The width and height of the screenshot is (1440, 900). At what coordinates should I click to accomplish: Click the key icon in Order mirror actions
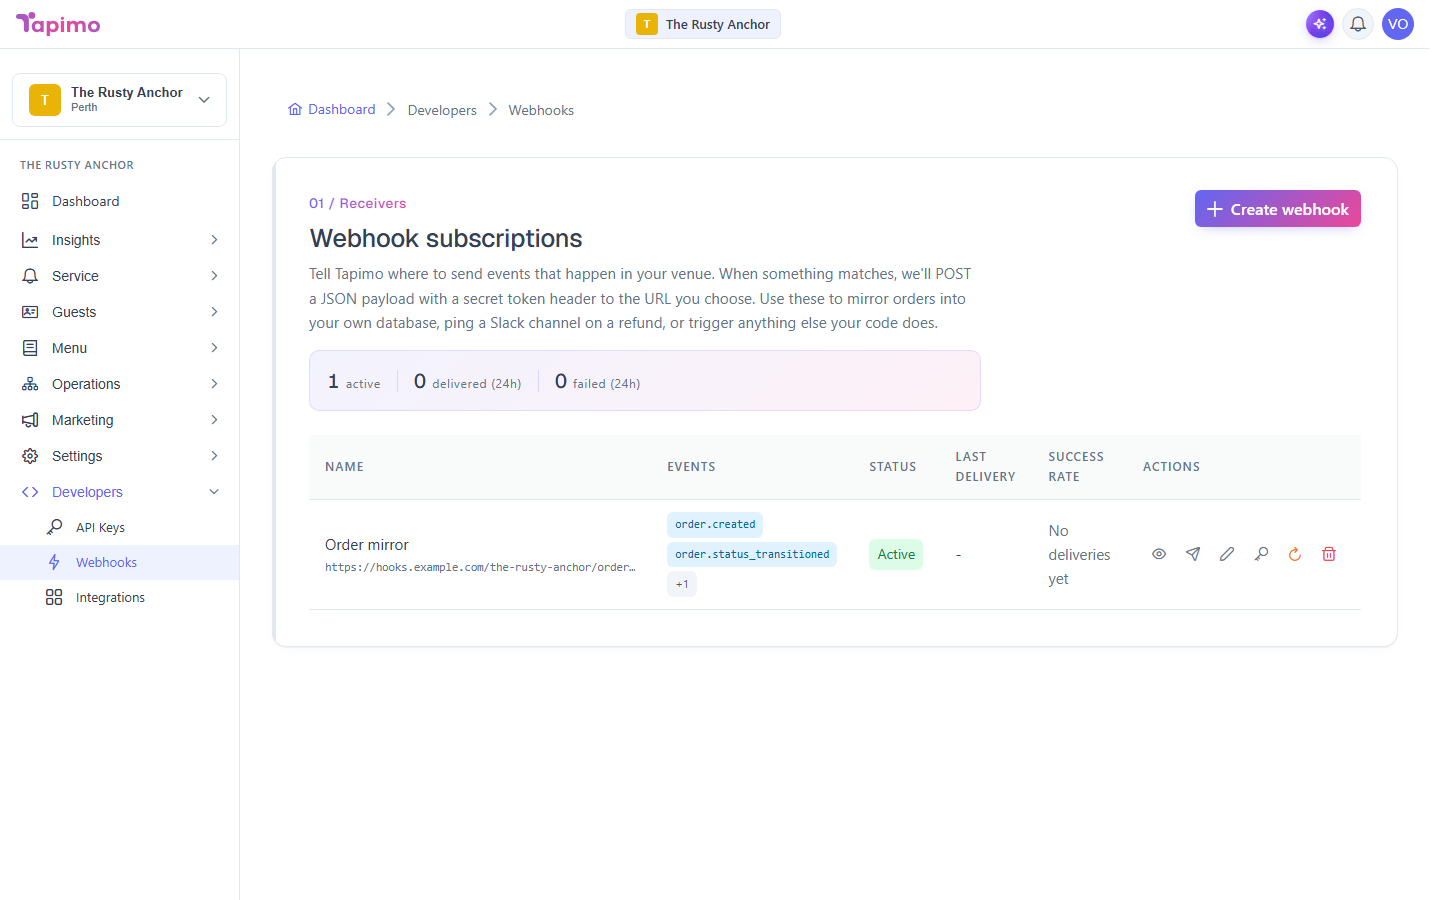(x=1261, y=554)
